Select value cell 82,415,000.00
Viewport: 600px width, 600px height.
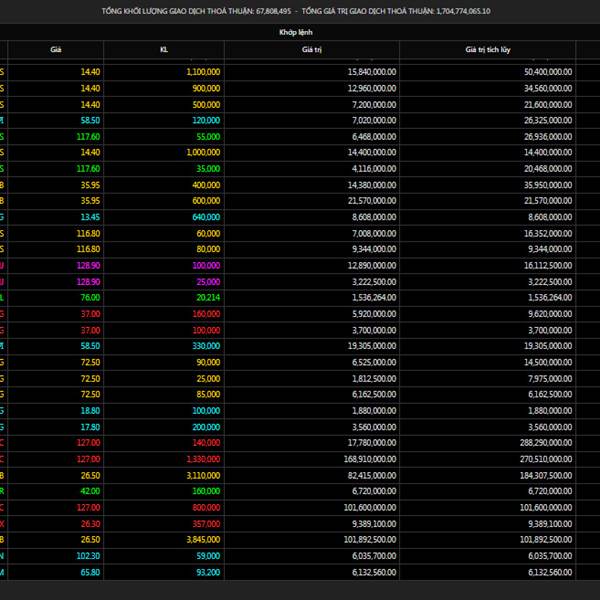(x=372, y=476)
